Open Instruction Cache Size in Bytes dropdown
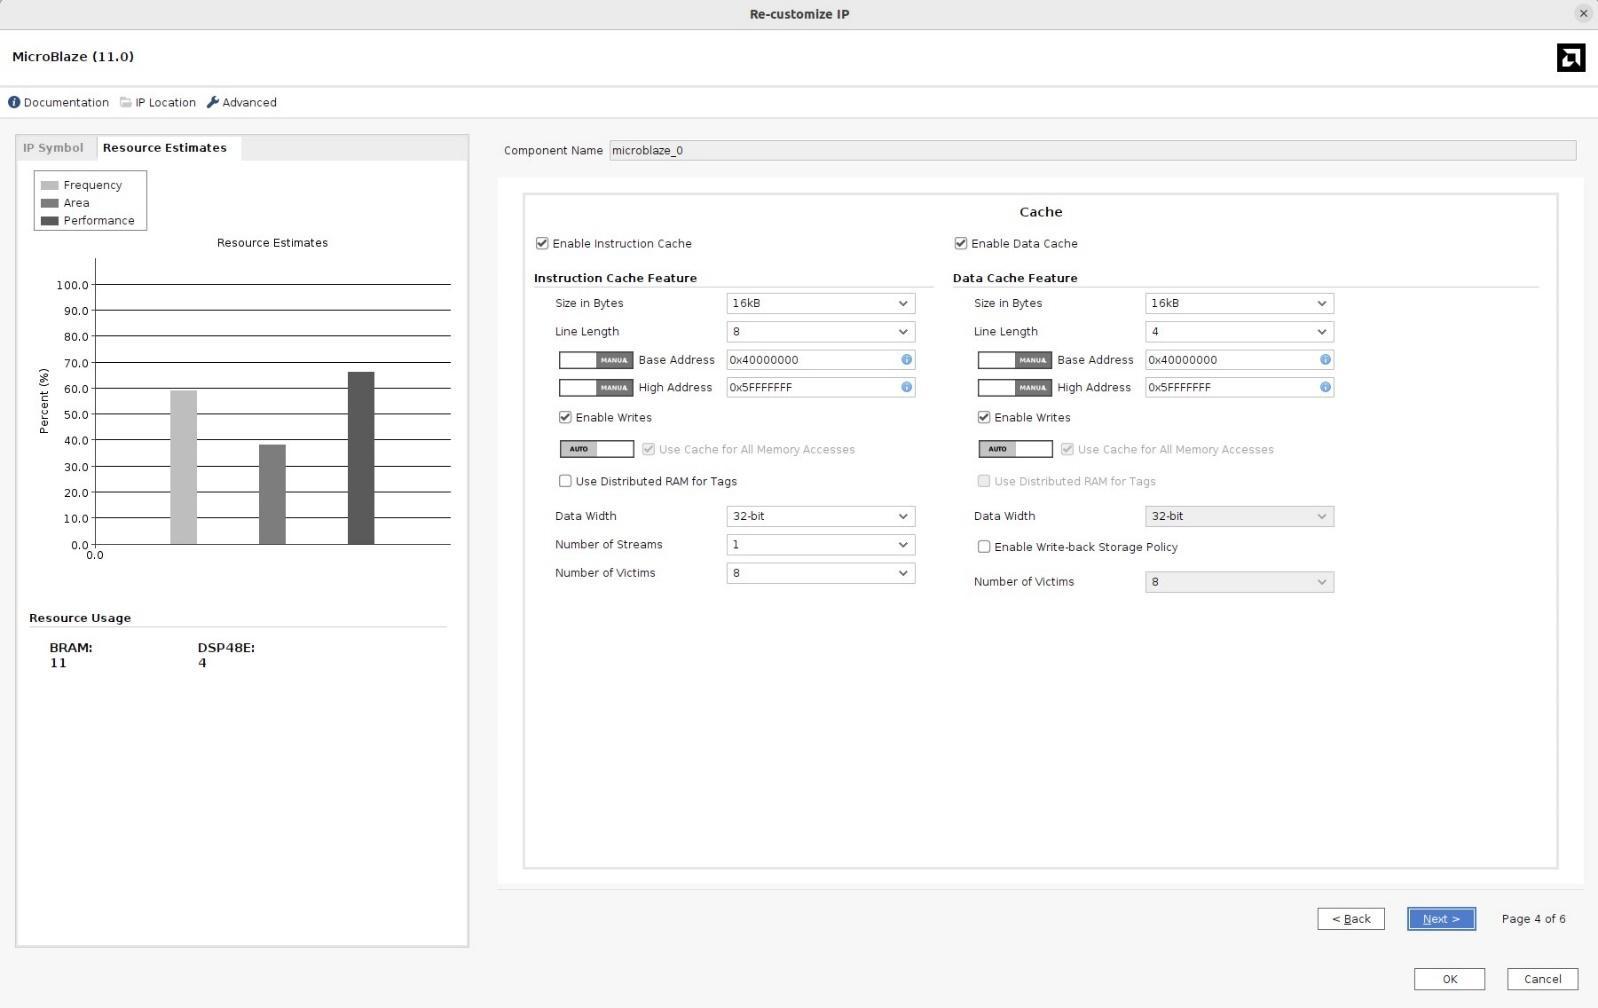This screenshot has height=1008, width=1598. point(821,303)
